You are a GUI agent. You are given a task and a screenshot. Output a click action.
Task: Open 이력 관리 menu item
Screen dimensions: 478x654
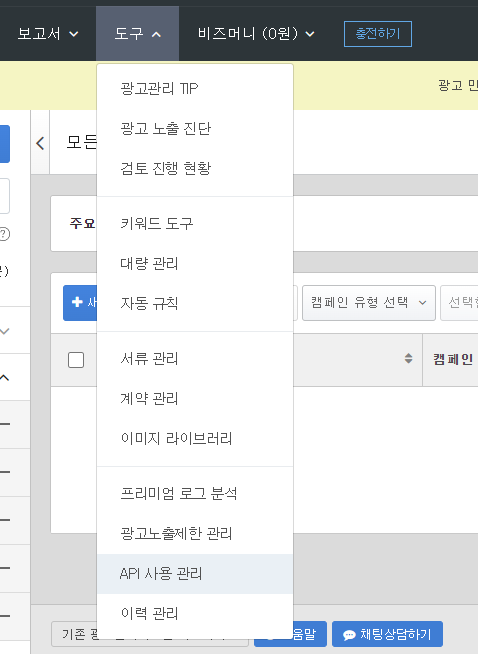(195, 614)
